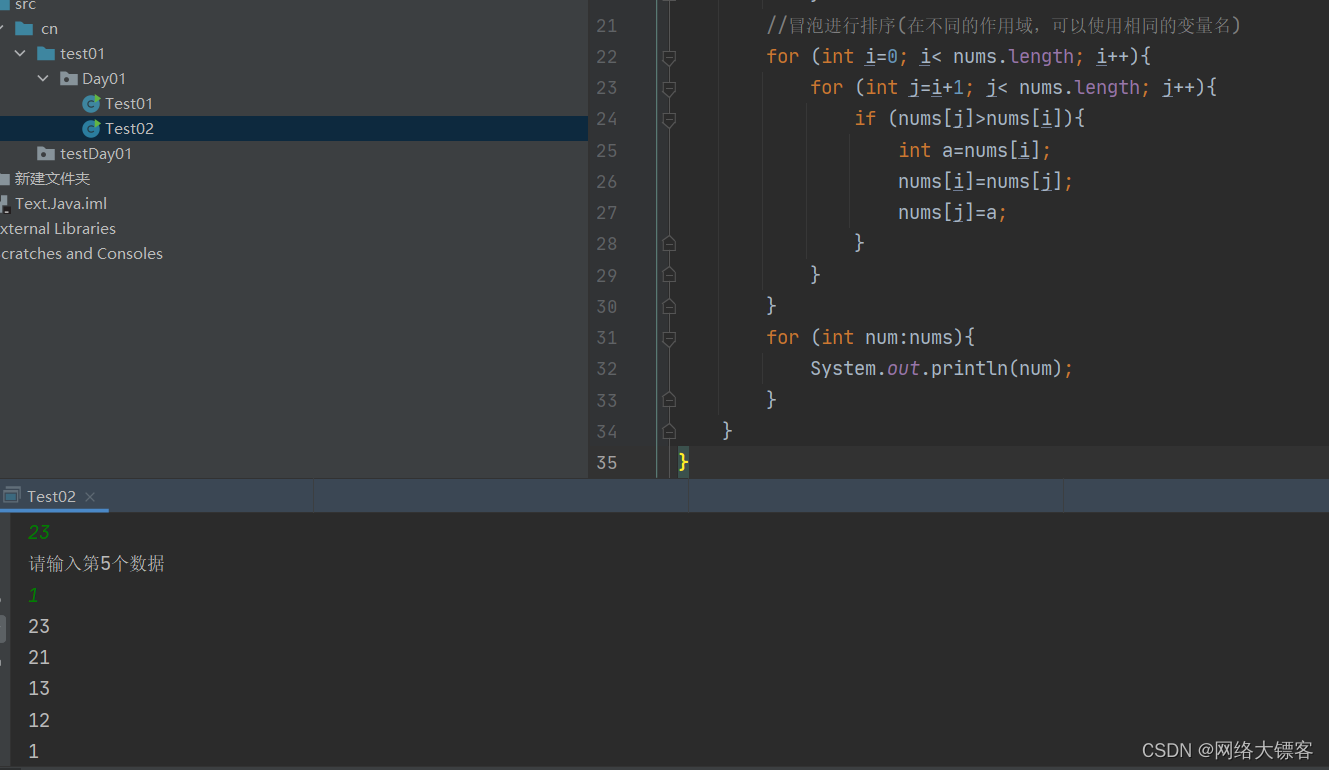Viewport: 1329px width, 770px height.
Task: Click the Test01 class icon
Action: (x=91, y=103)
